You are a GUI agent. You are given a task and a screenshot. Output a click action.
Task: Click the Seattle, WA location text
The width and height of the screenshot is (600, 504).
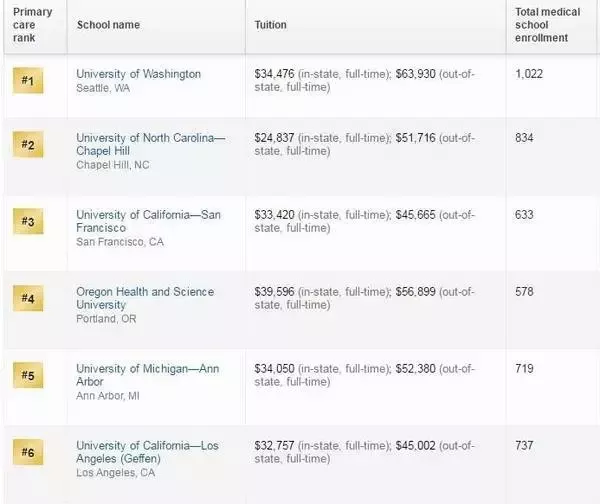[x=103, y=88]
